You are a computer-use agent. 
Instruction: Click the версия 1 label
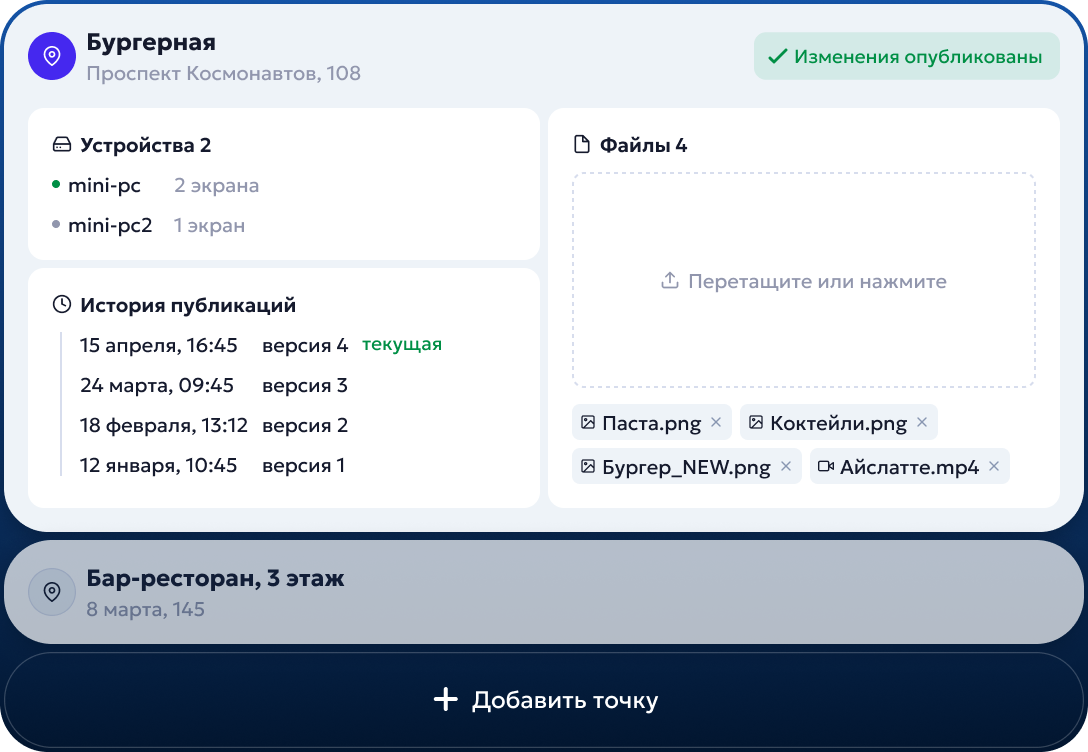point(303,465)
